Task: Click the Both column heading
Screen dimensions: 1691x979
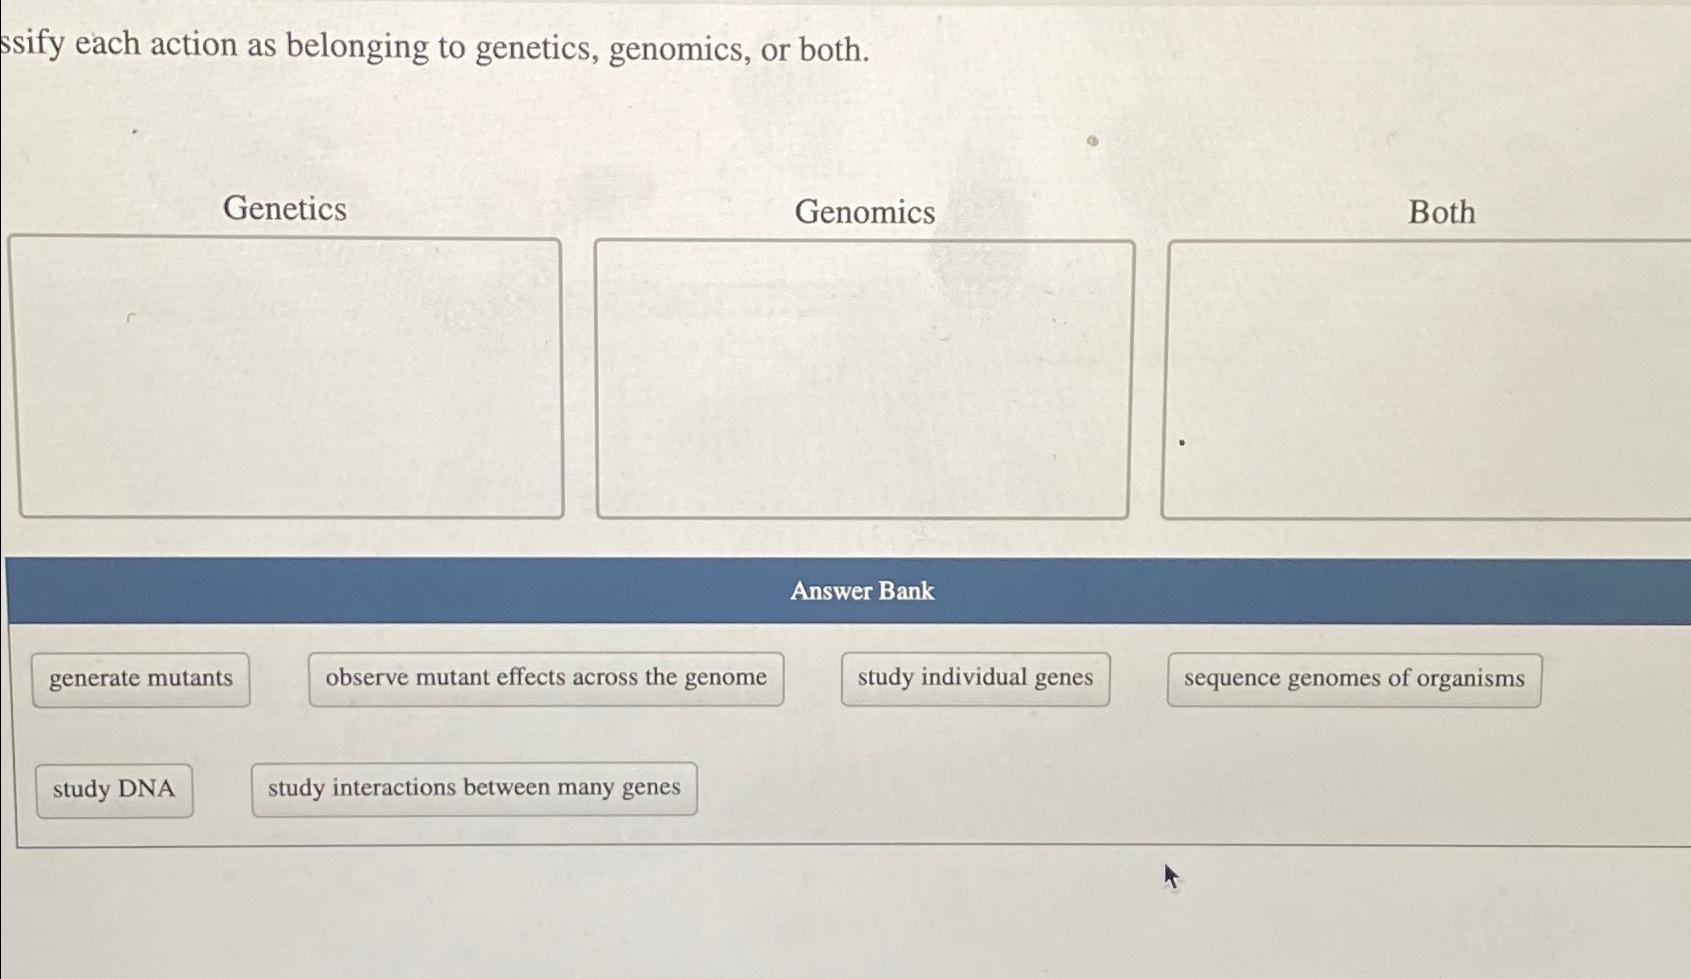Action: [1441, 211]
